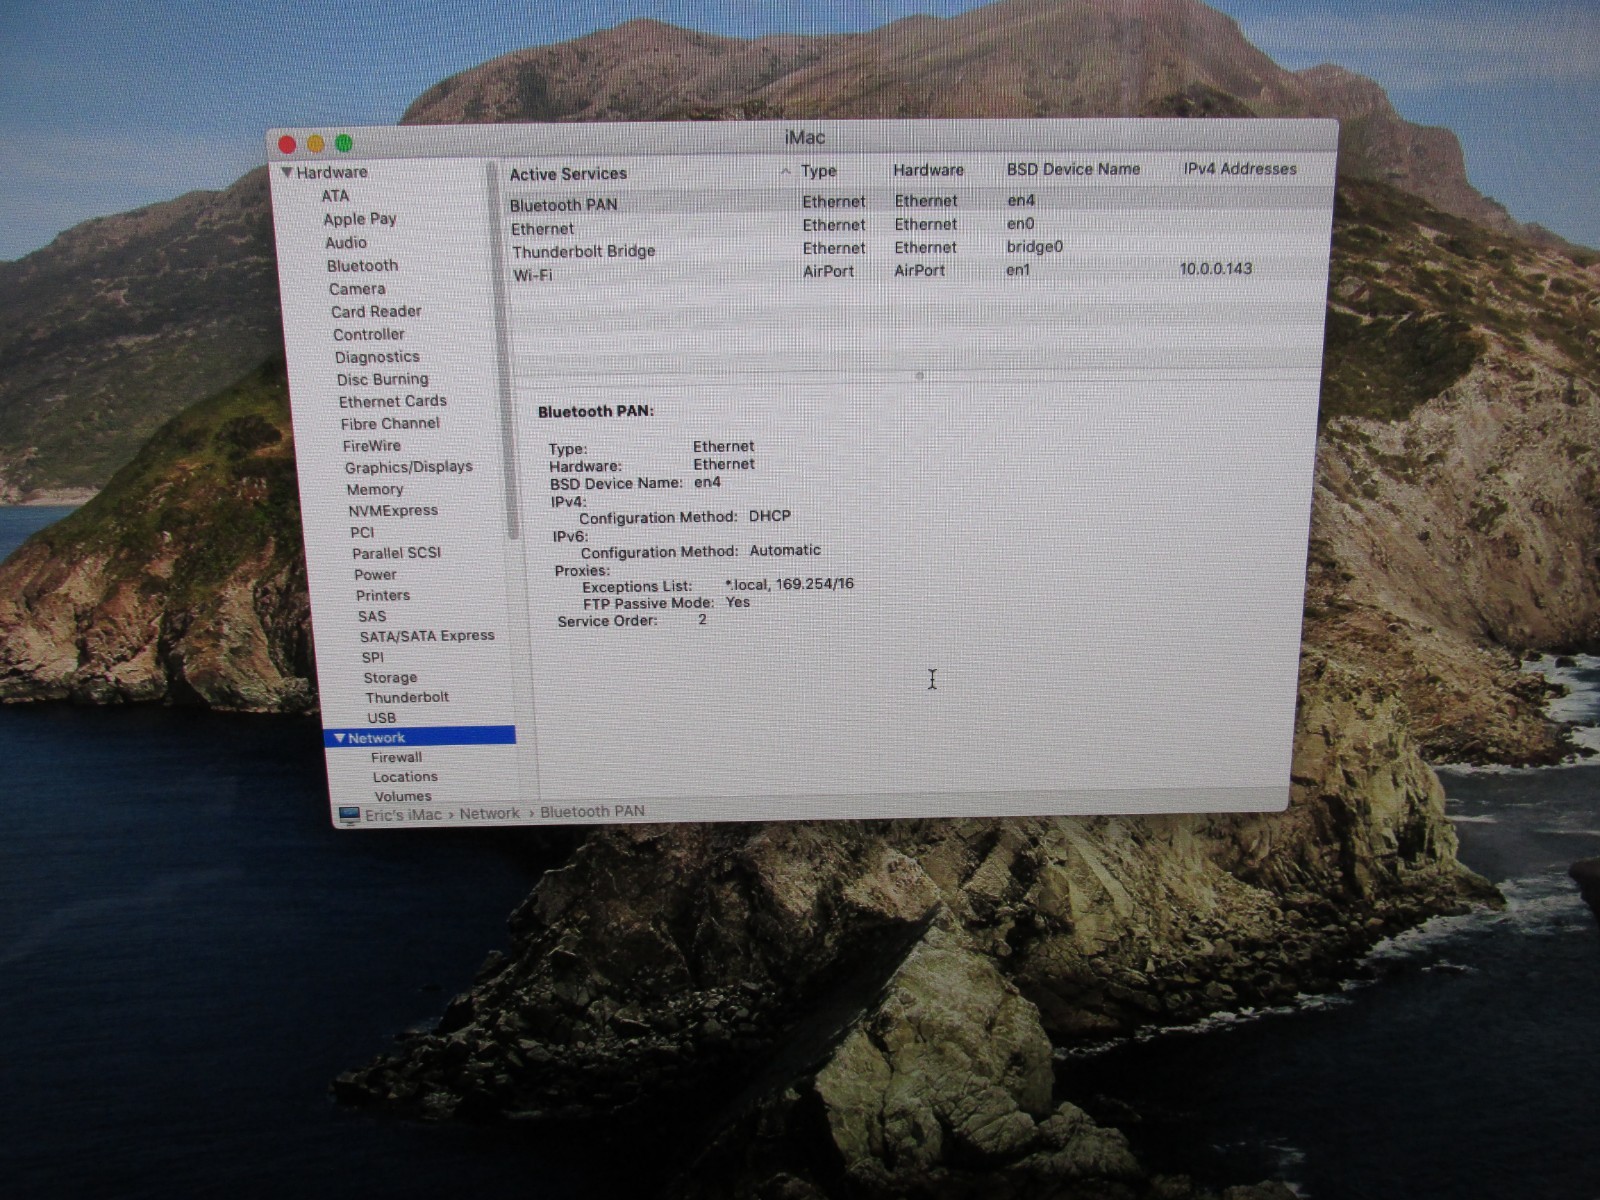
Task: Collapse the Network section triangle
Action: (340, 738)
